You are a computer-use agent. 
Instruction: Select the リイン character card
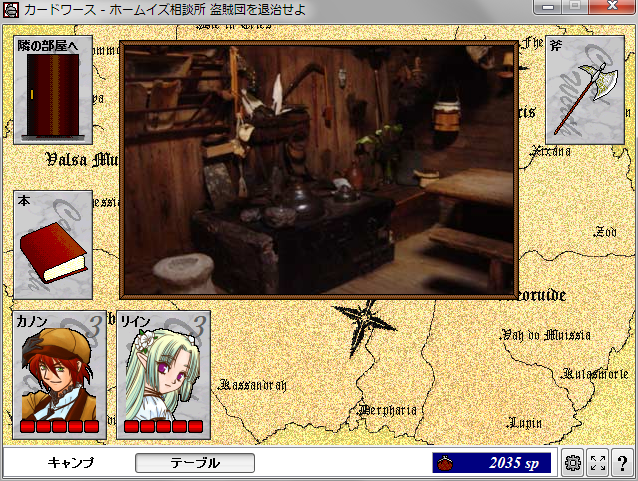(164, 375)
